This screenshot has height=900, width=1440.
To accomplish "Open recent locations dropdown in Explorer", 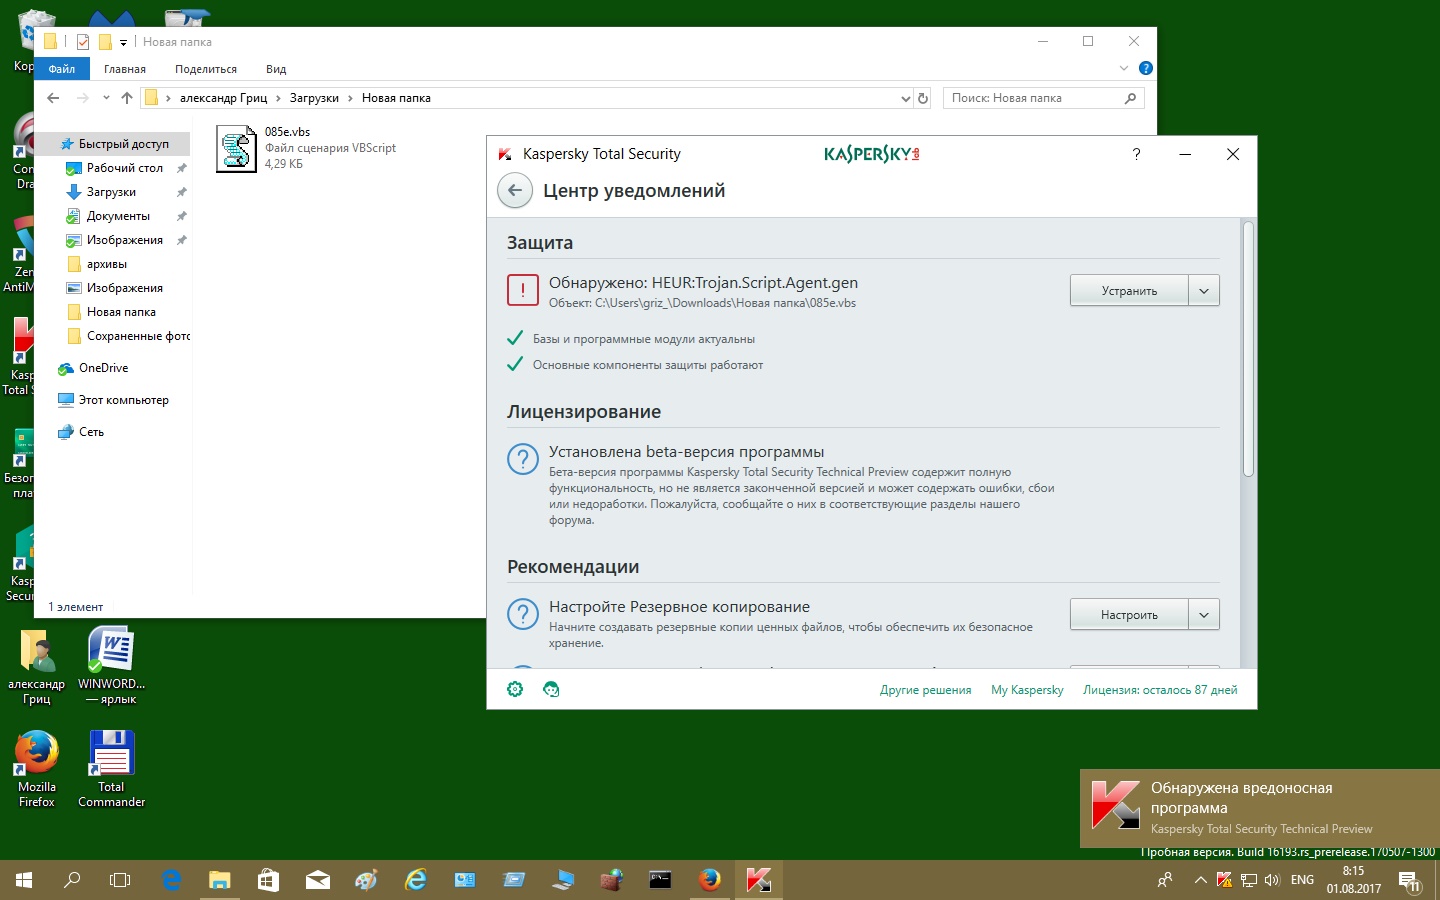I will pyautogui.click(x=106, y=98).
